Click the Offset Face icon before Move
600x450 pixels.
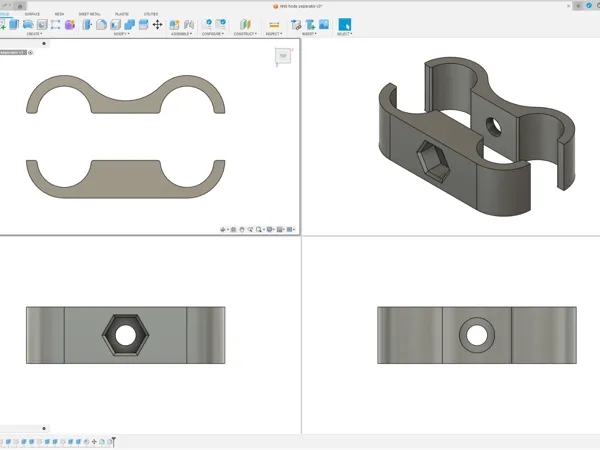point(143,24)
